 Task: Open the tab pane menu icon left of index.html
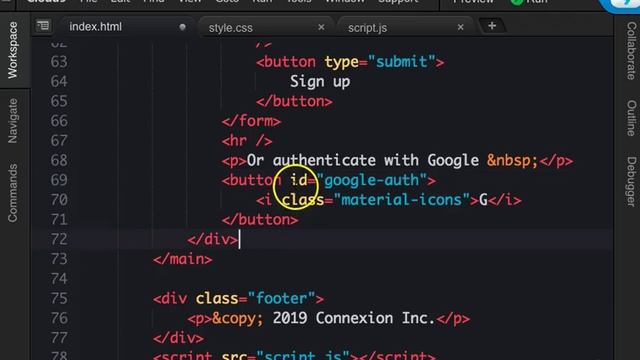pyautogui.click(x=43, y=26)
